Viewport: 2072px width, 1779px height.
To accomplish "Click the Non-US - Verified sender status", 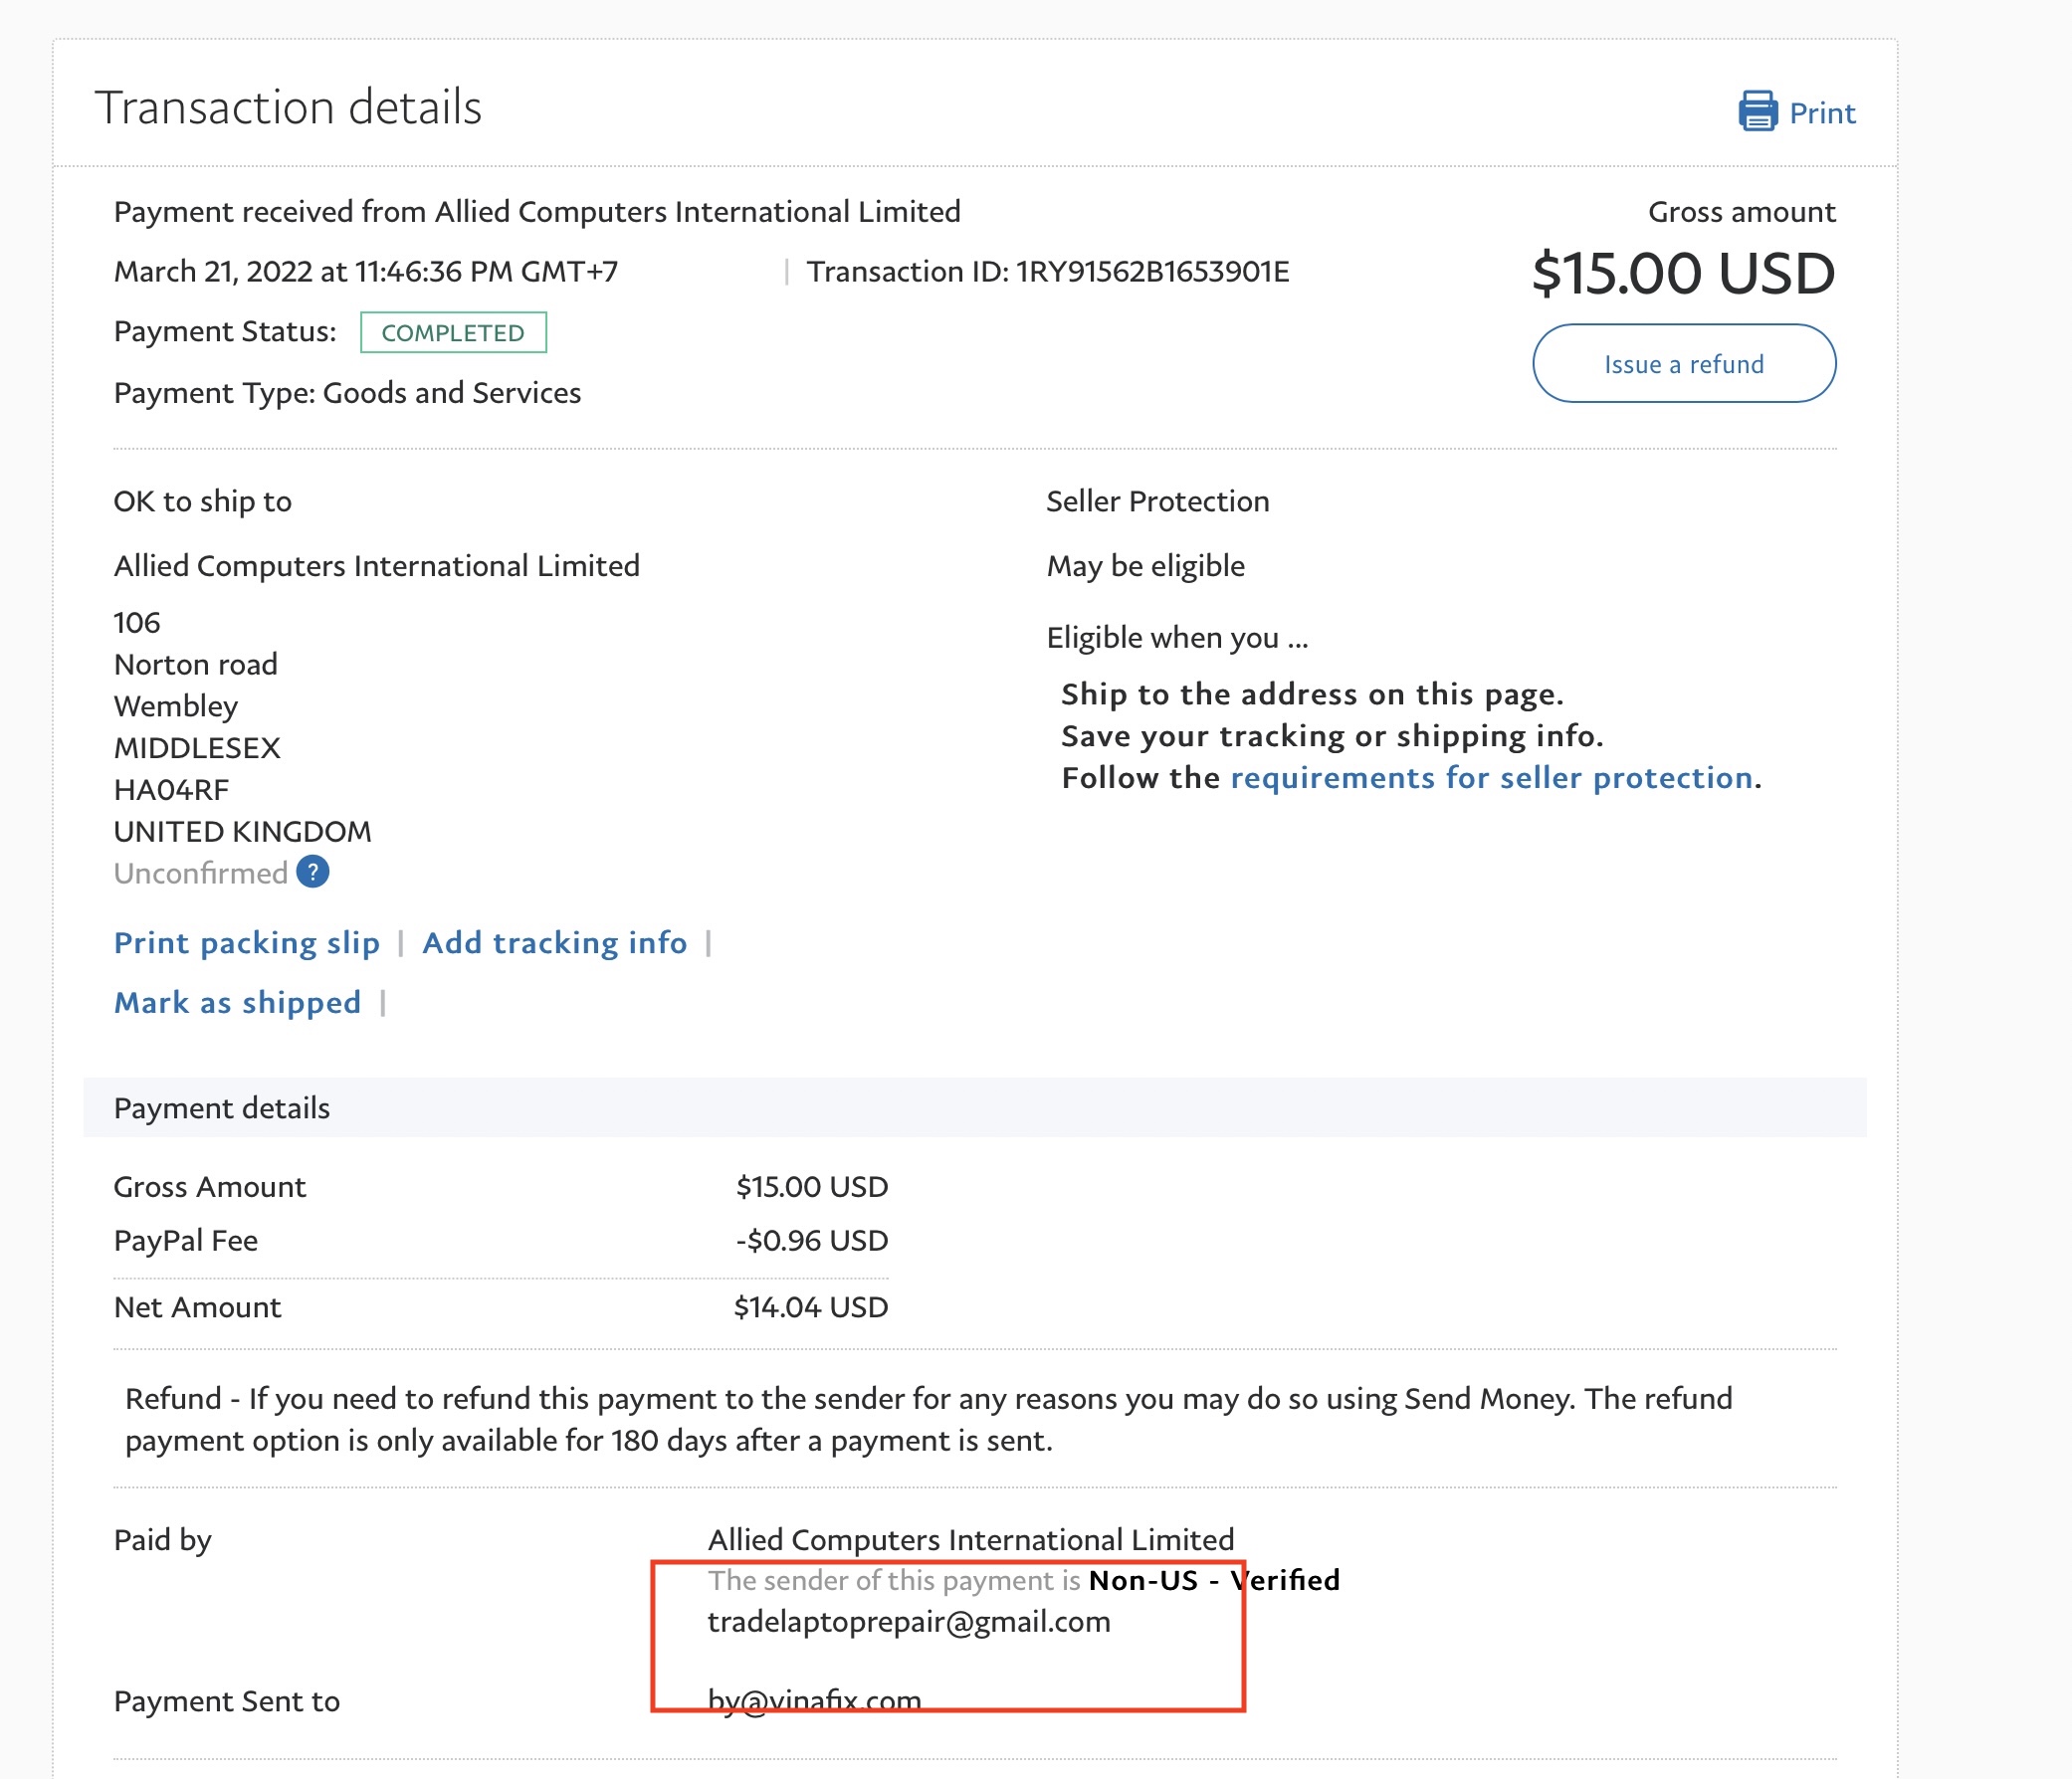I will [1213, 1579].
